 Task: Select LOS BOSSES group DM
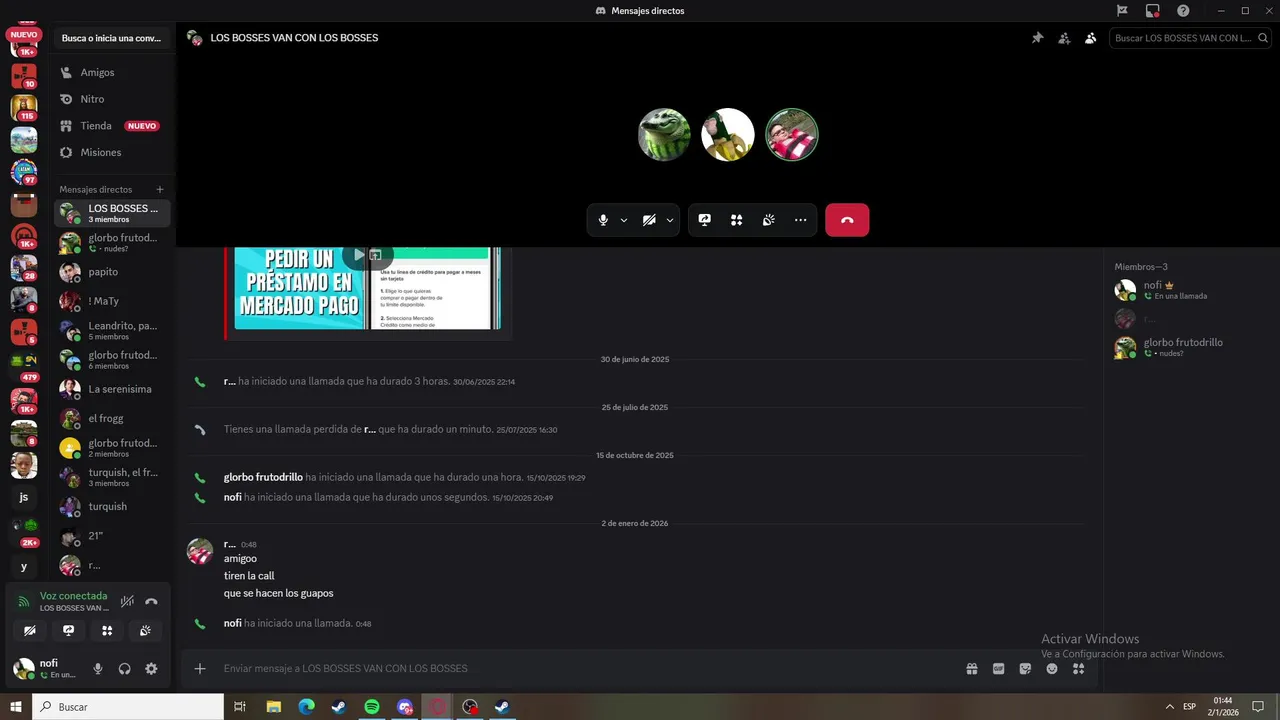tap(112, 213)
